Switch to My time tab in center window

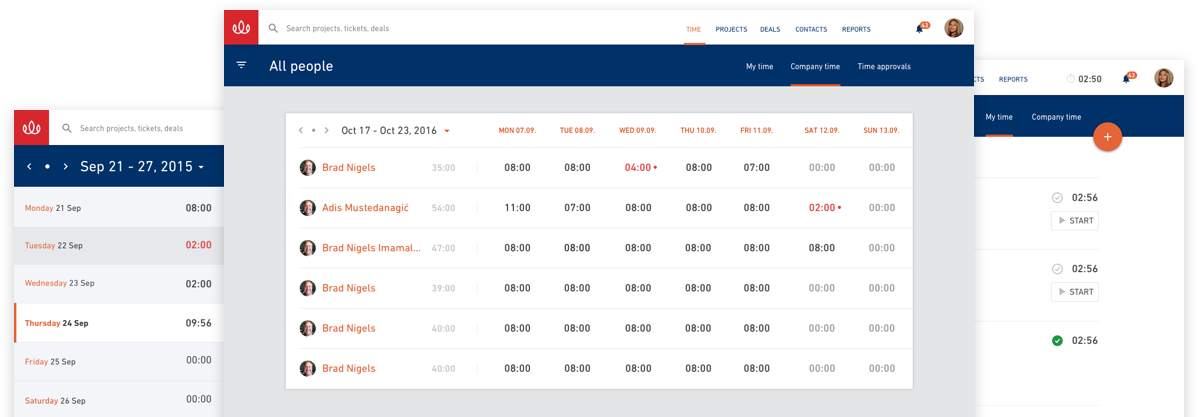click(759, 66)
